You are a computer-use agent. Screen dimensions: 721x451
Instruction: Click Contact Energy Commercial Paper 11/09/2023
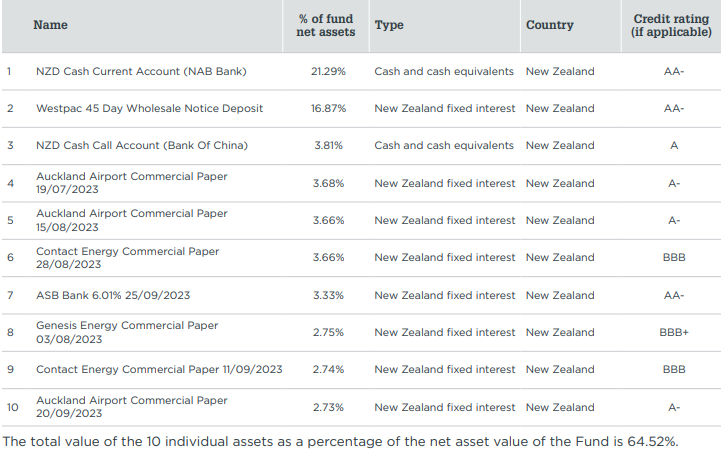[159, 369]
